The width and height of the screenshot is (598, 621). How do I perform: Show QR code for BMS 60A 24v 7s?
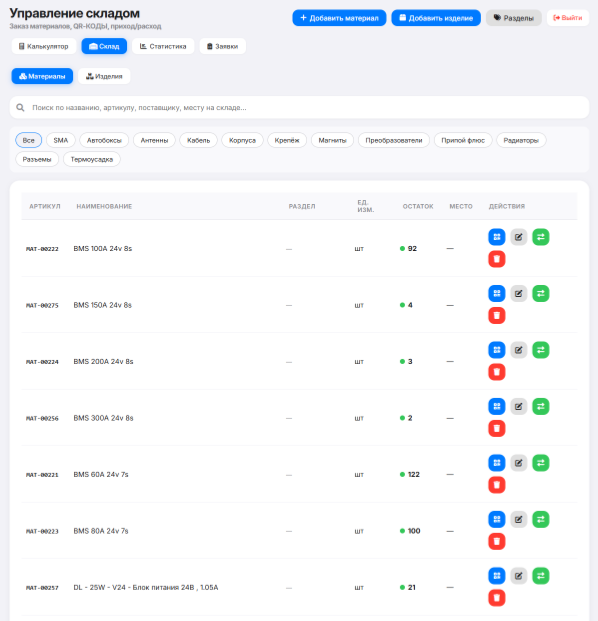497,463
